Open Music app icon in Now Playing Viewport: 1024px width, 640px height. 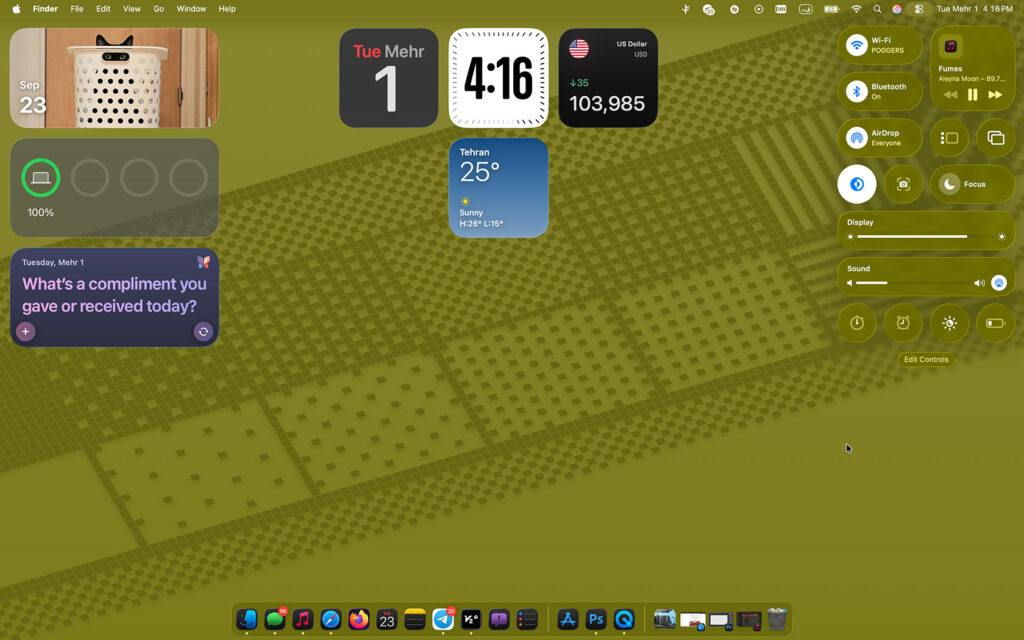950,46
